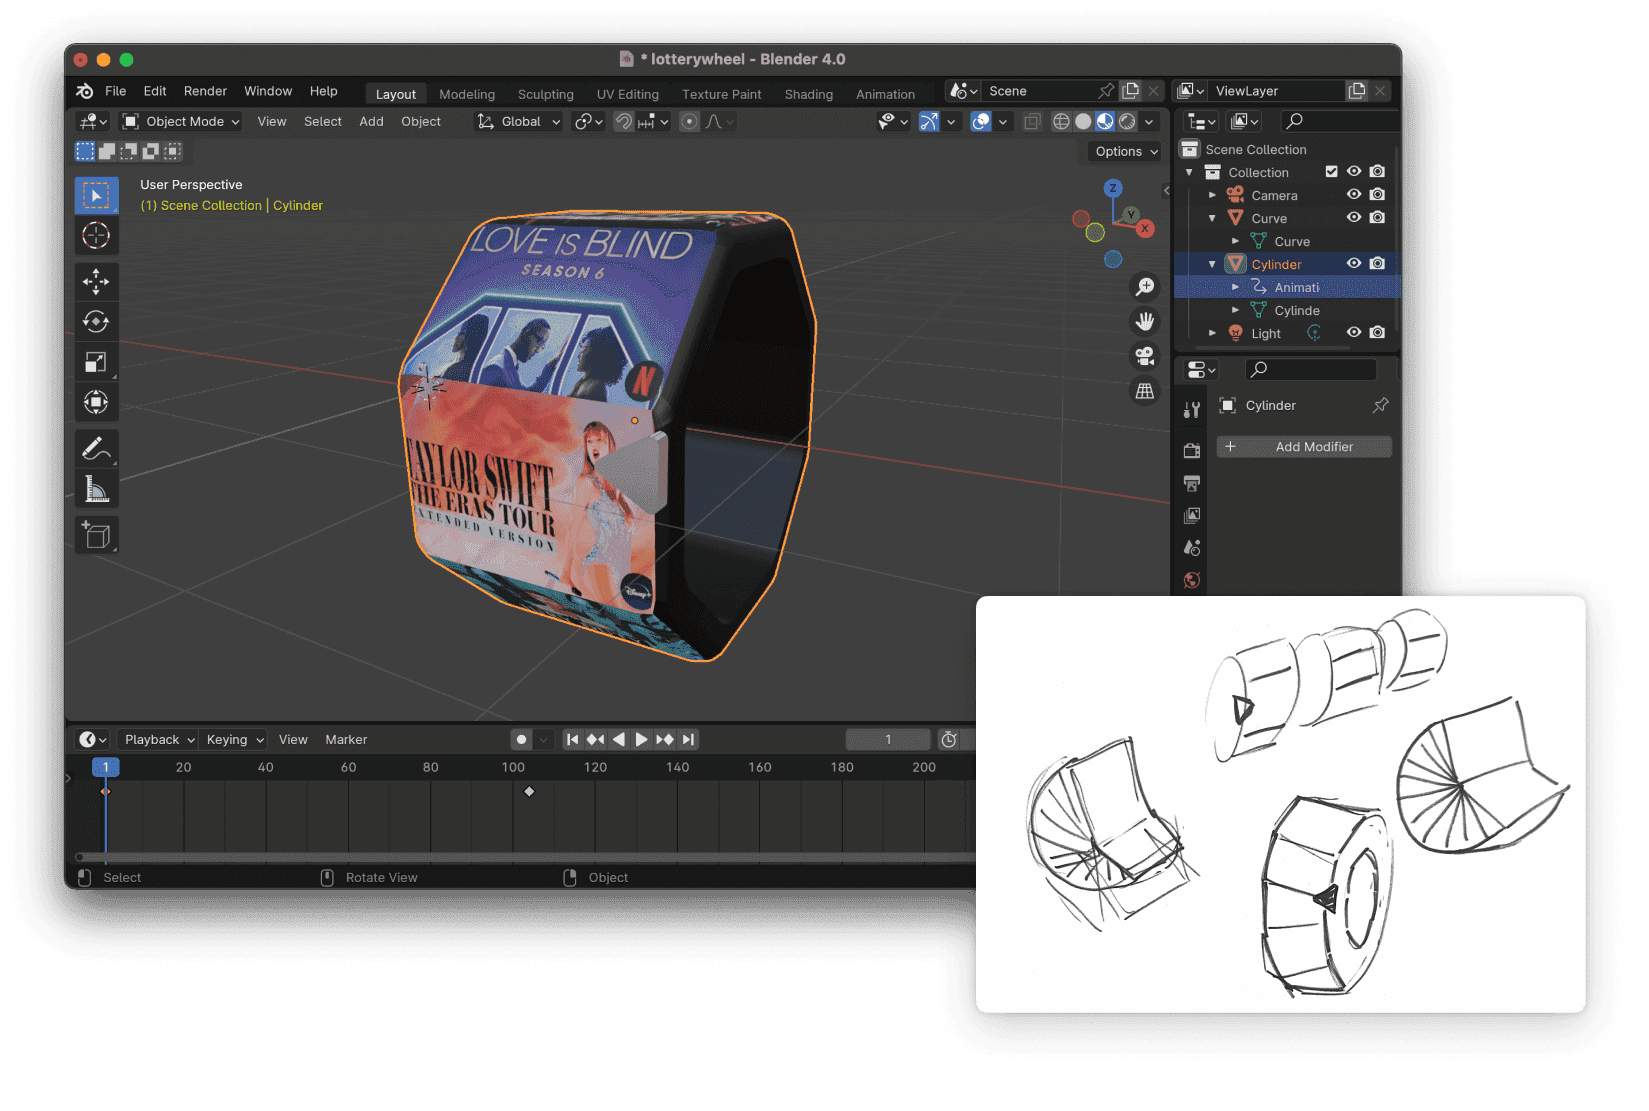The height and width of the screenshot is (1111, 1649).
Task: Select the Add Cube tool
Action: [96, 535]
